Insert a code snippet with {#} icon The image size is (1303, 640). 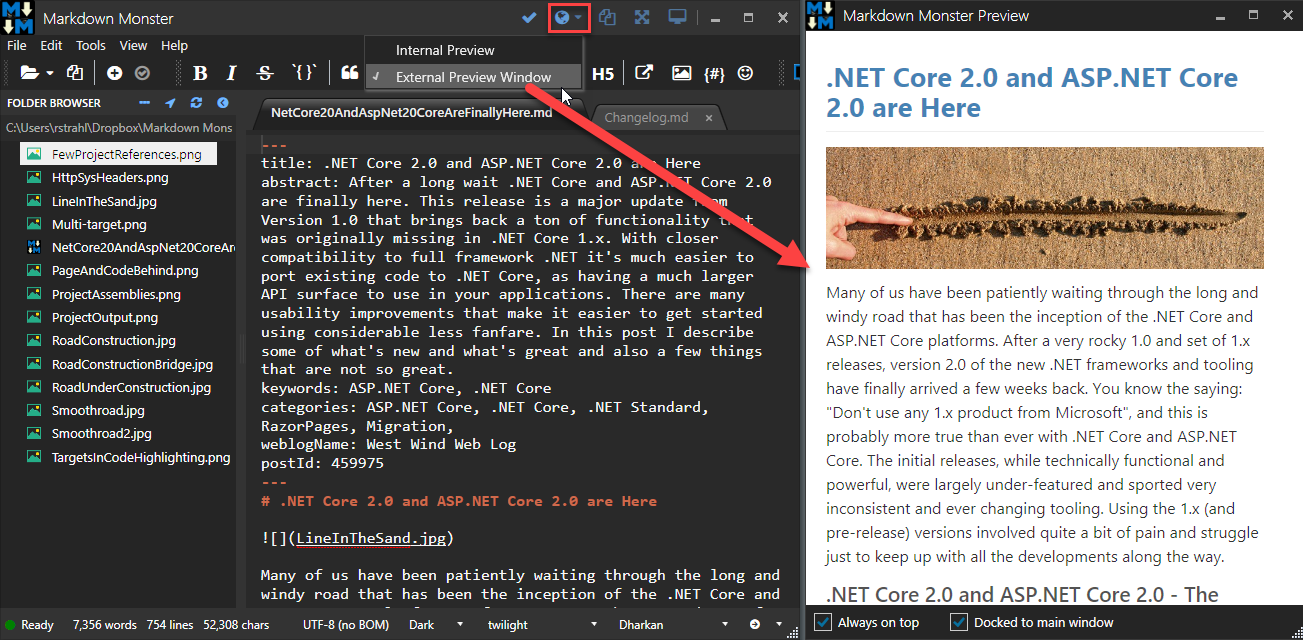coord(714,73)
